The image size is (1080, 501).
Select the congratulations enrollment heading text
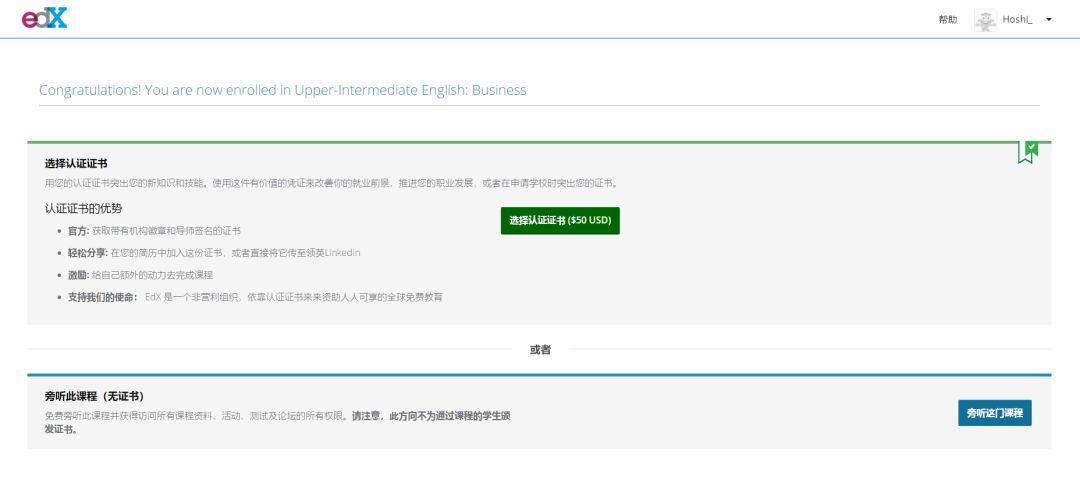point(282,90)
